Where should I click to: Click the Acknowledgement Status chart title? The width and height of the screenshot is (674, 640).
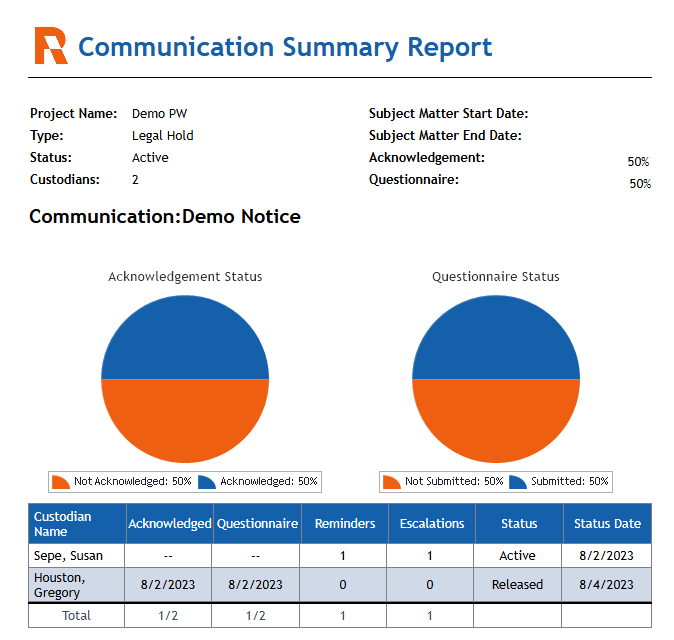click(185, 277)
